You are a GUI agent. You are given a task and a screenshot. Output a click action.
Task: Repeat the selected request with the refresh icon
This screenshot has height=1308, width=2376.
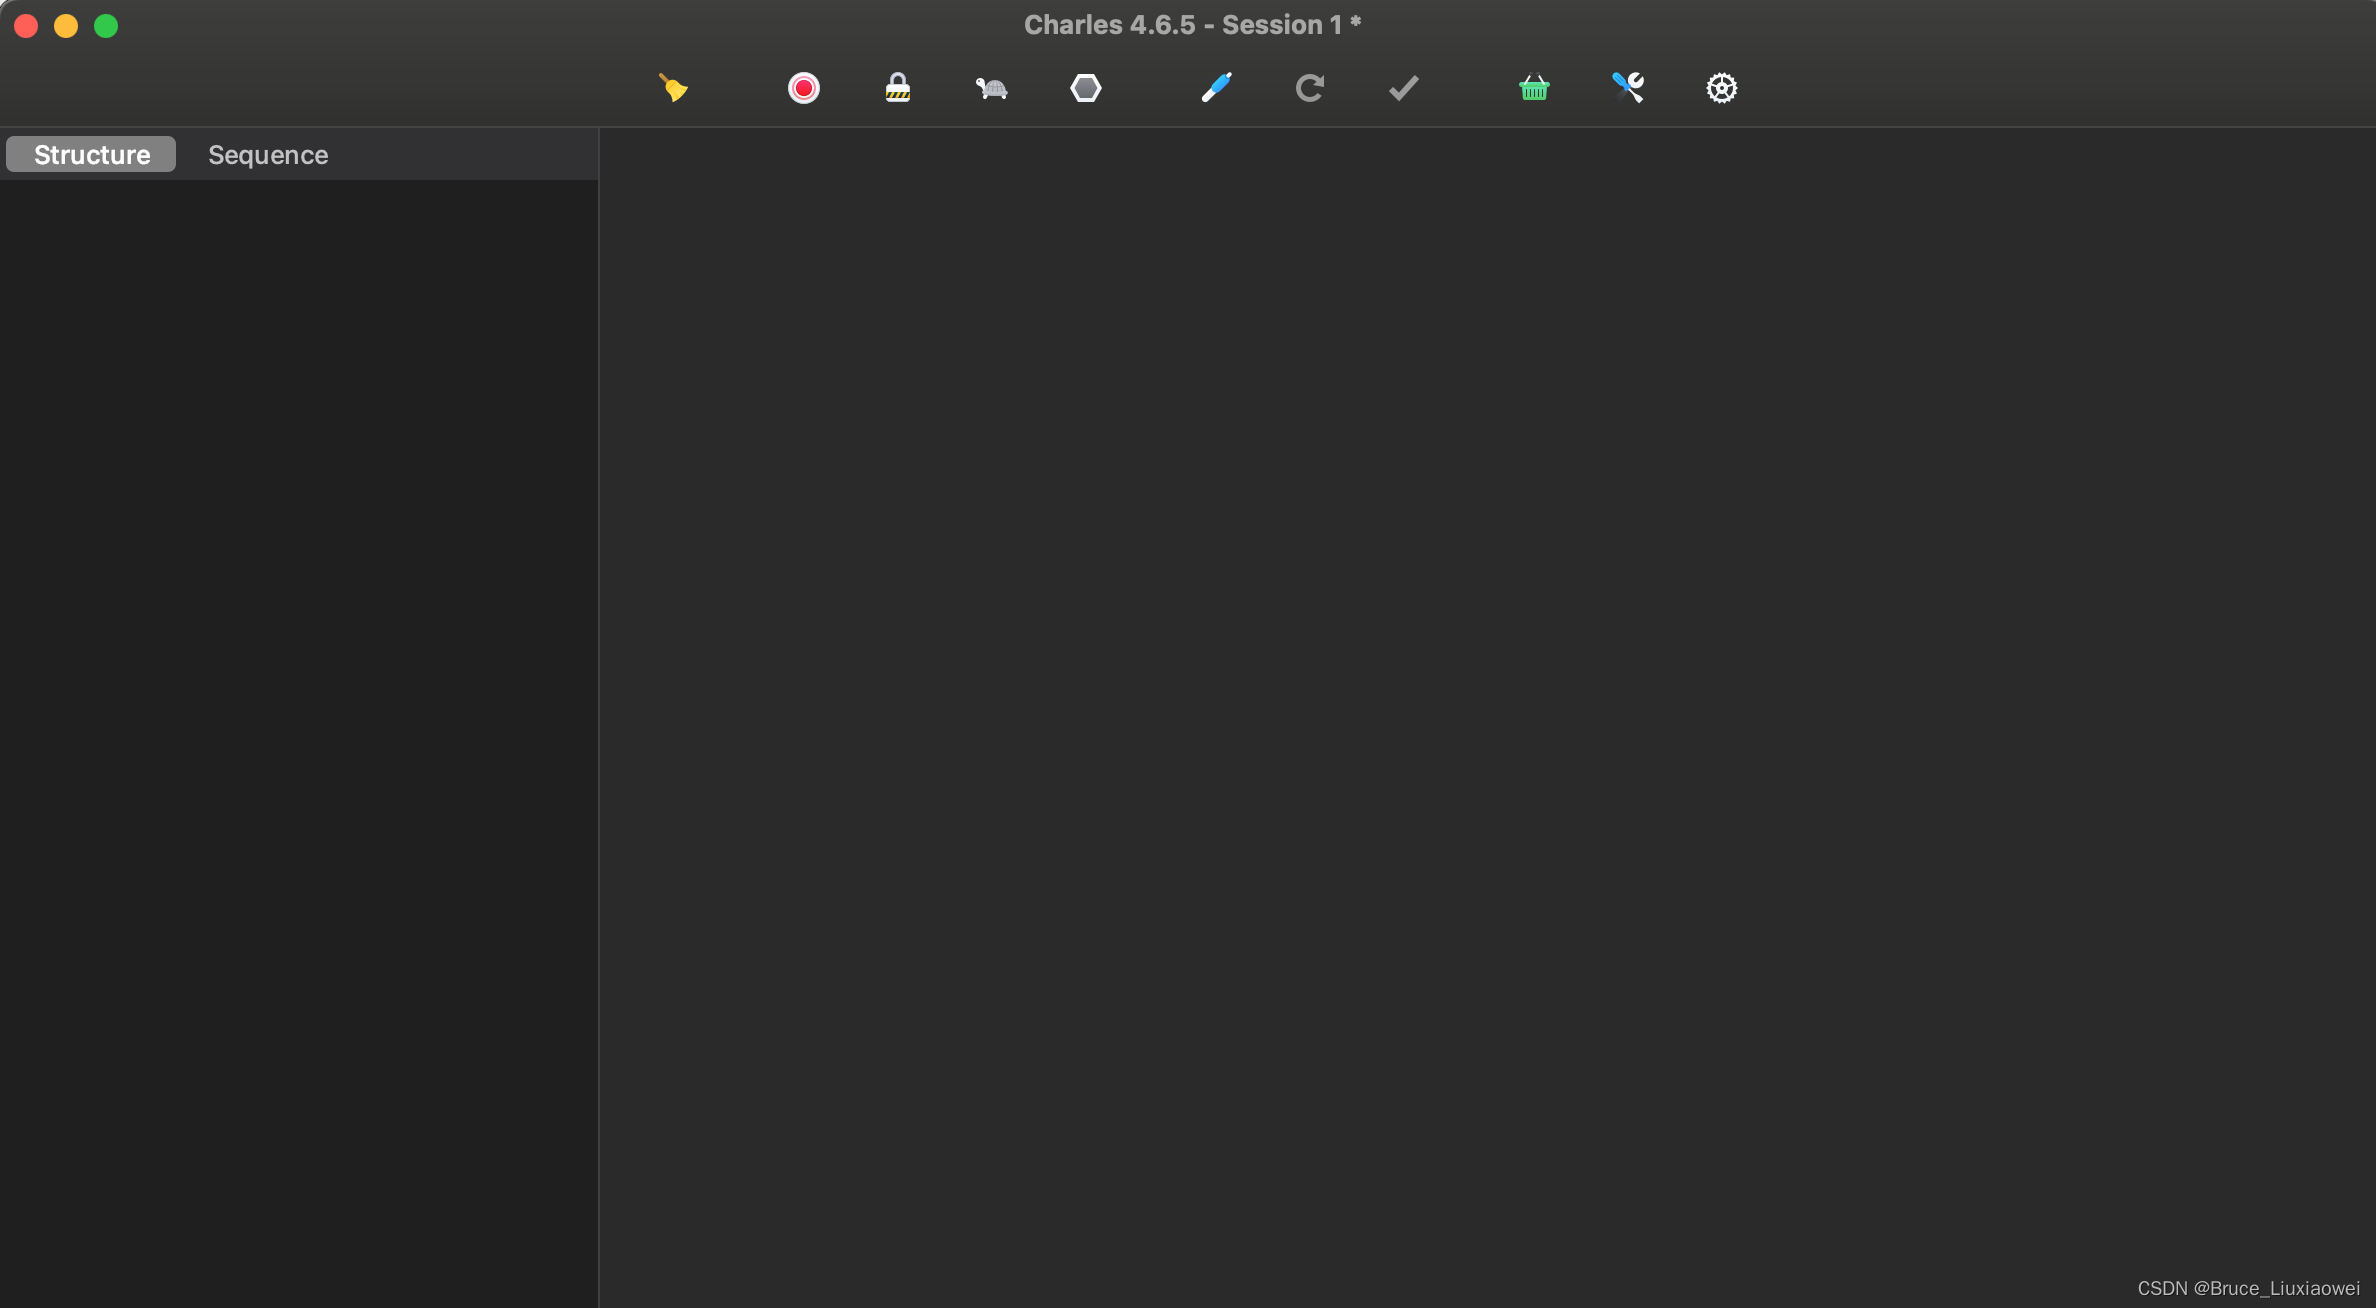[x=1310, y=88]
